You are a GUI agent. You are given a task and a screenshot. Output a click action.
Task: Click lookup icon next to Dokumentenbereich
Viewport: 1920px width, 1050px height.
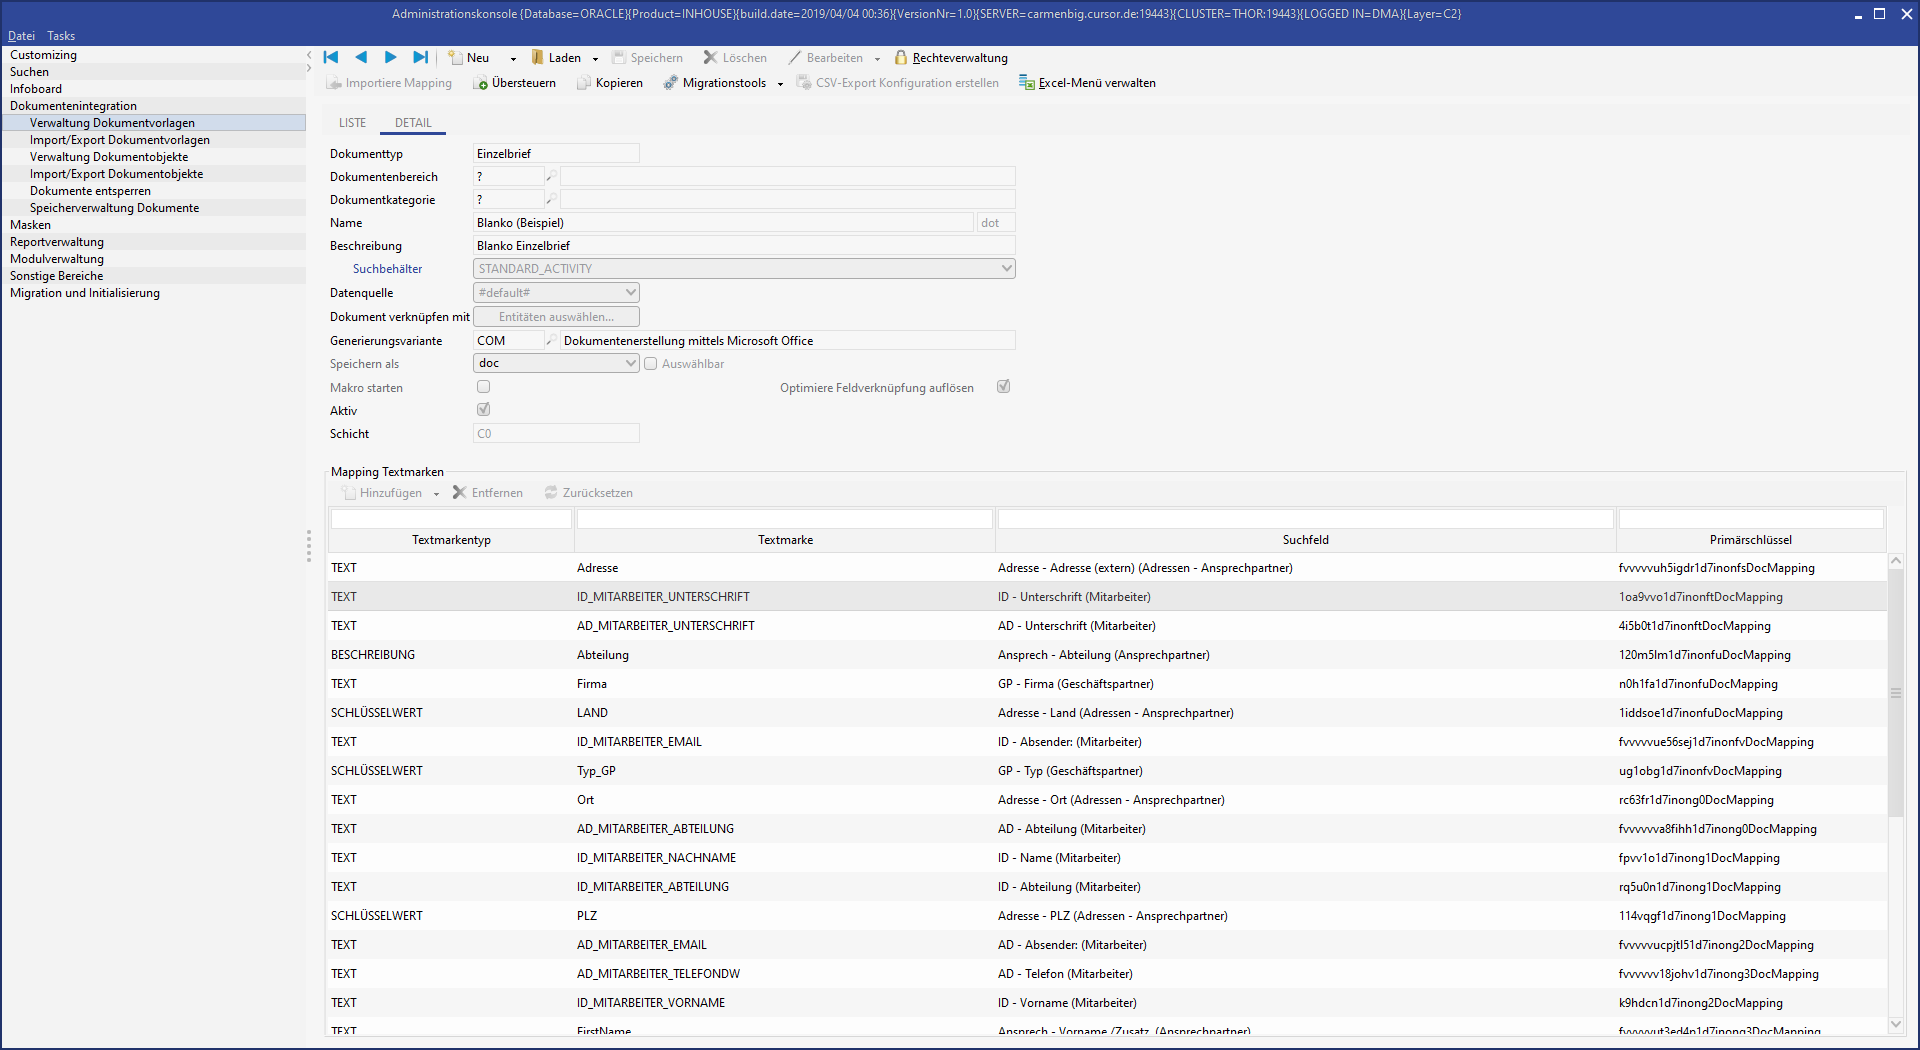pyautogui.click(x=551, y=177)
